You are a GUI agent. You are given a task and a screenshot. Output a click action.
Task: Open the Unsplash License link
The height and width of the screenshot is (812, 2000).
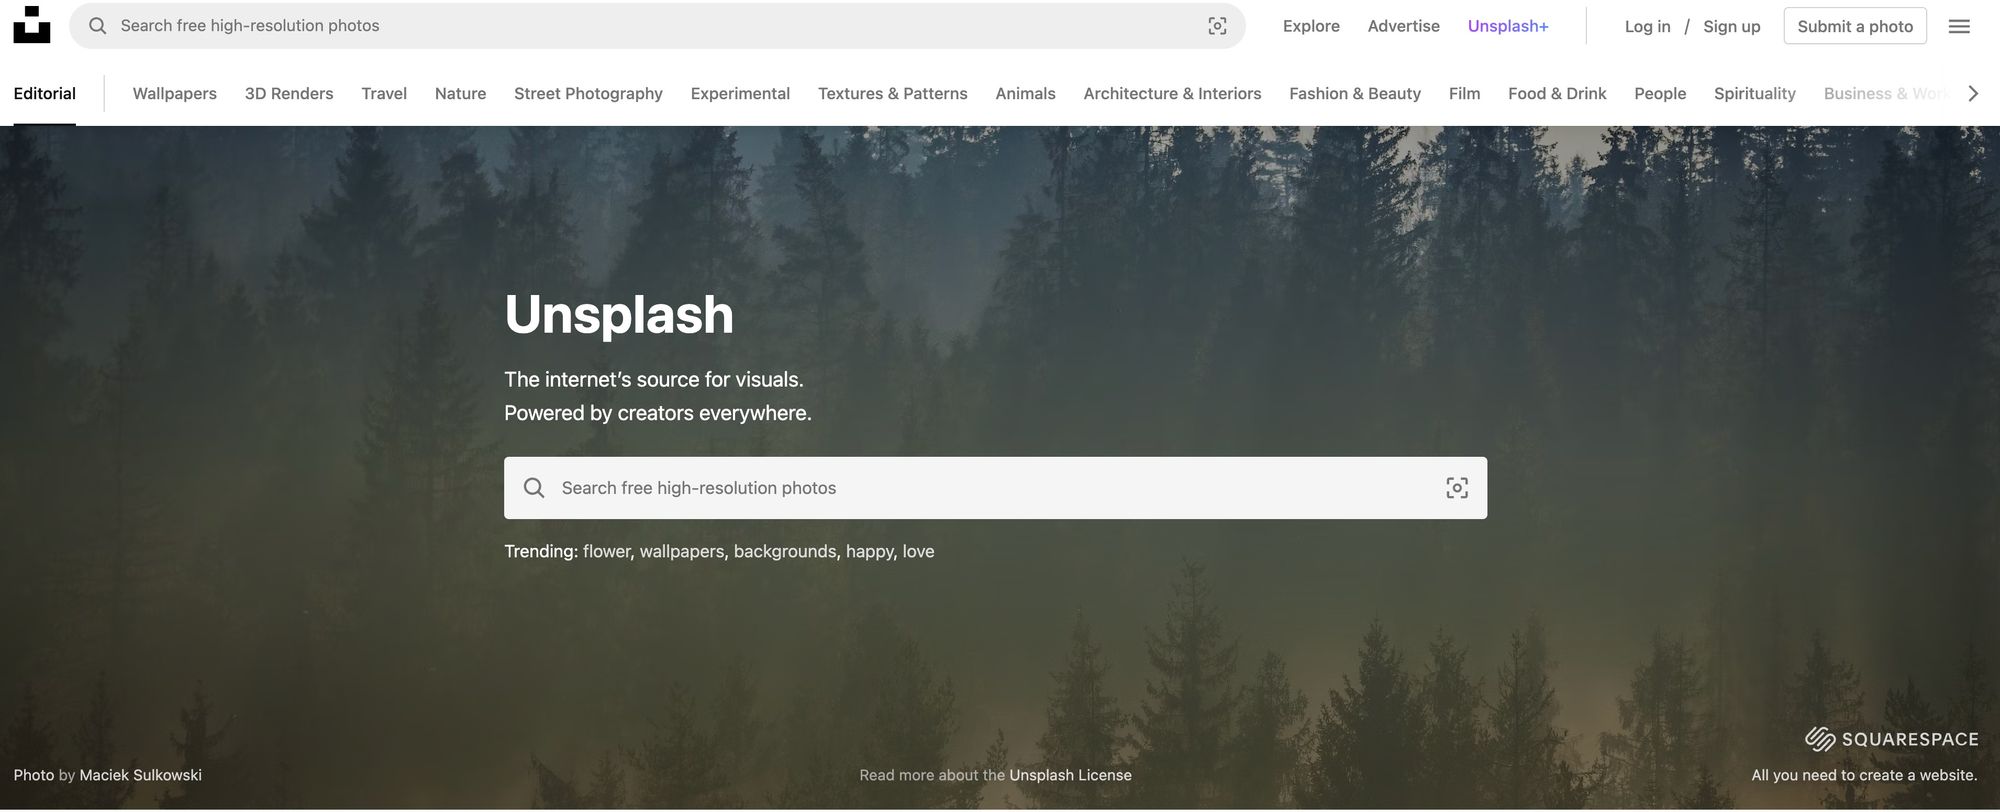[1070, 775]
